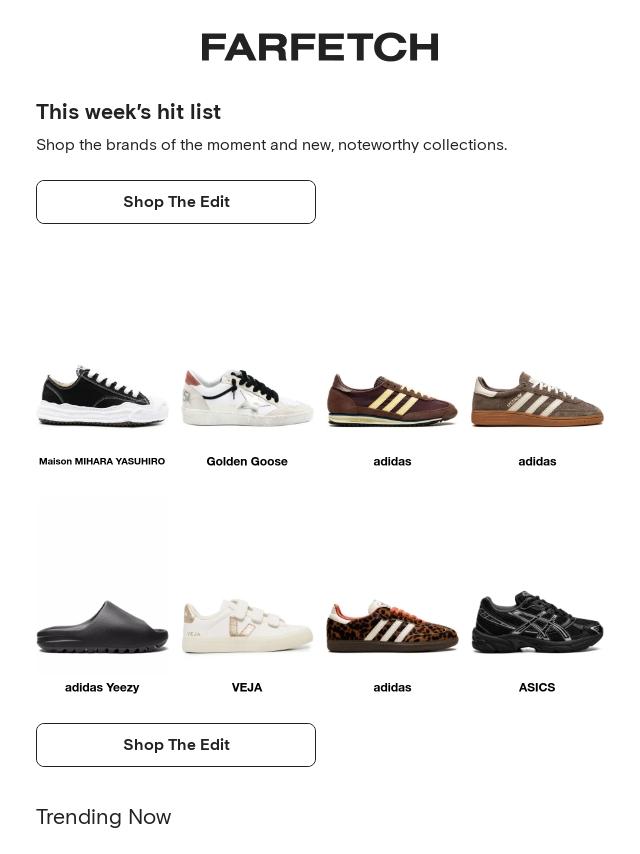The width and height of the screenshot is (640, 854).
Task: Open the leopard print adidas sneaker image
Action: pyautogui.click(x=392, y=626)
